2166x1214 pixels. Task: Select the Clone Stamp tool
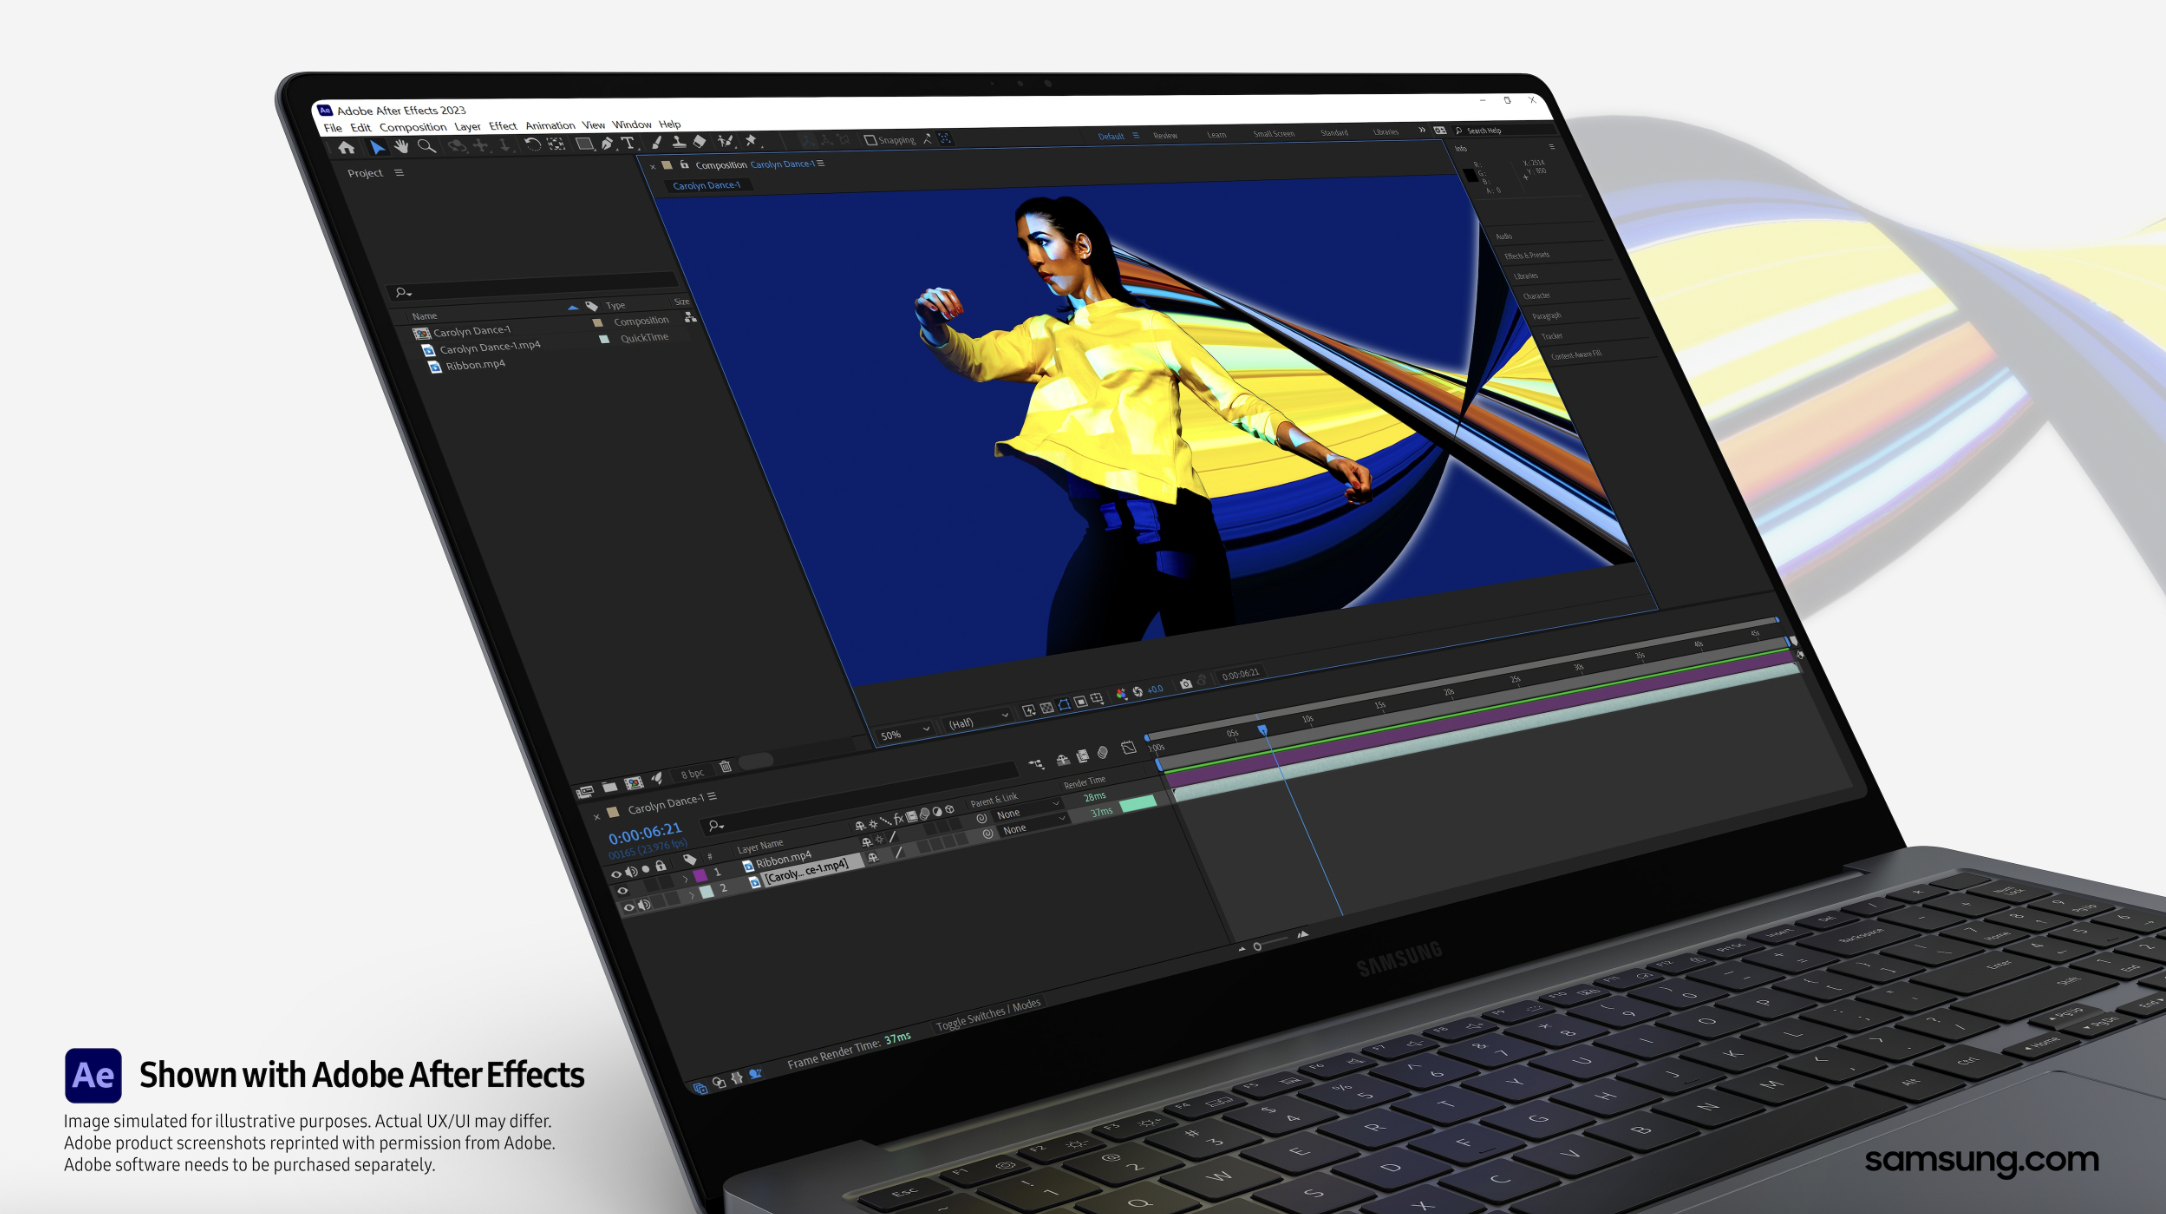(678, 142)
